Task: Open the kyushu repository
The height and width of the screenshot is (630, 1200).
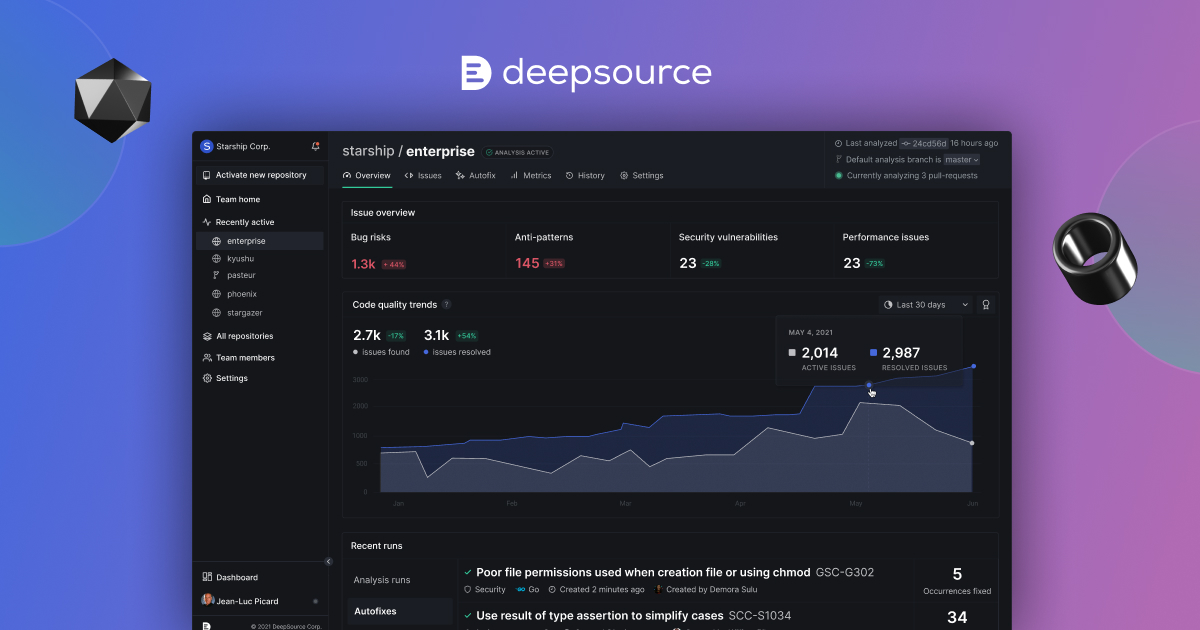Action: [x=238, y=258]
